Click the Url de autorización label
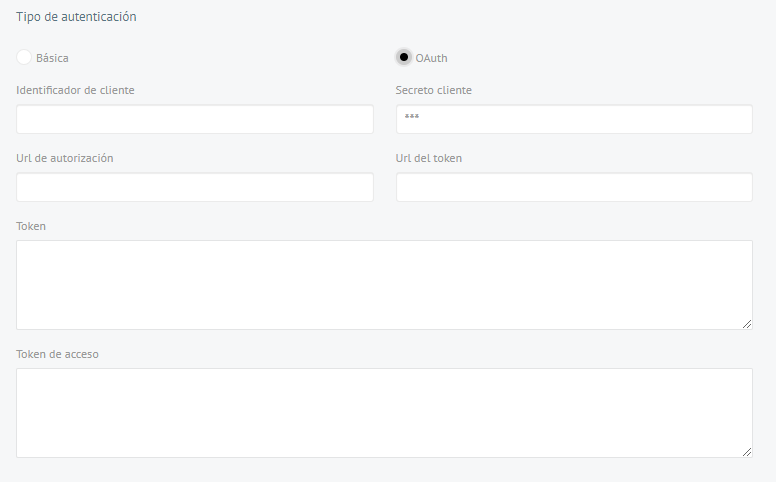The image size is (776, 482). pos(65,158)
